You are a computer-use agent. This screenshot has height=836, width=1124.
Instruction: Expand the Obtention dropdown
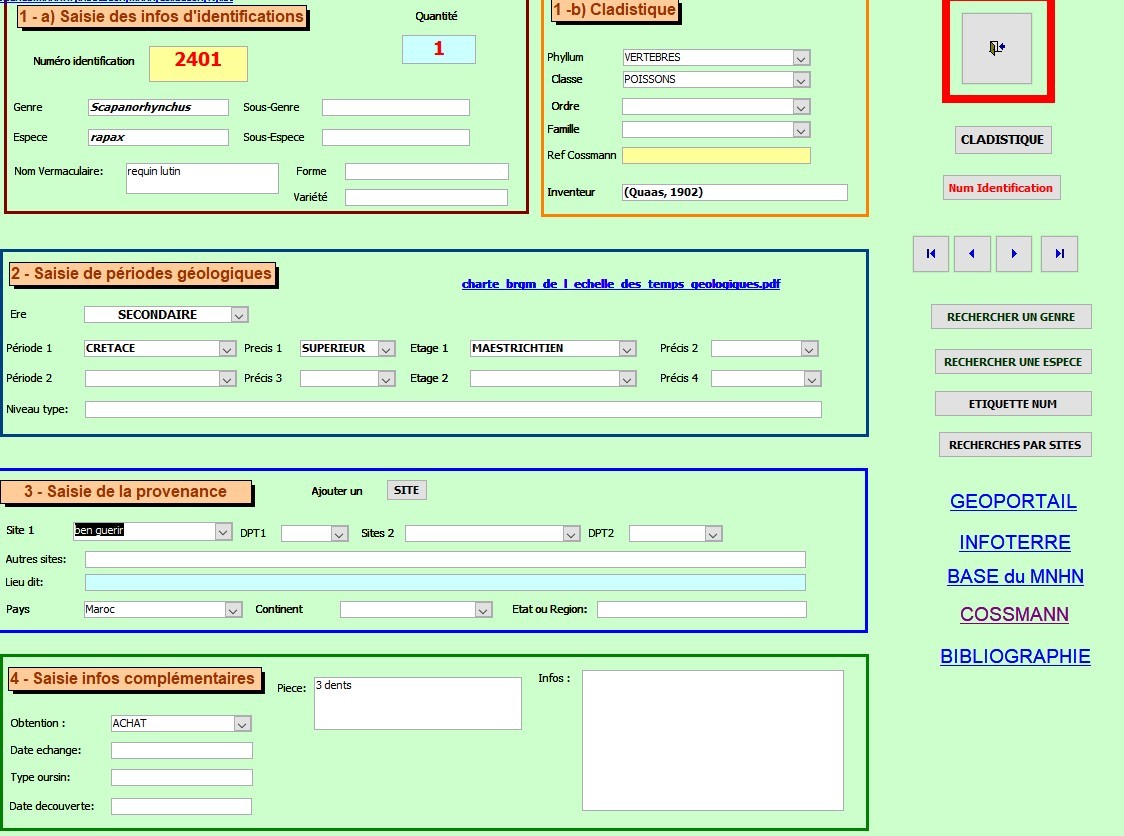242,724
